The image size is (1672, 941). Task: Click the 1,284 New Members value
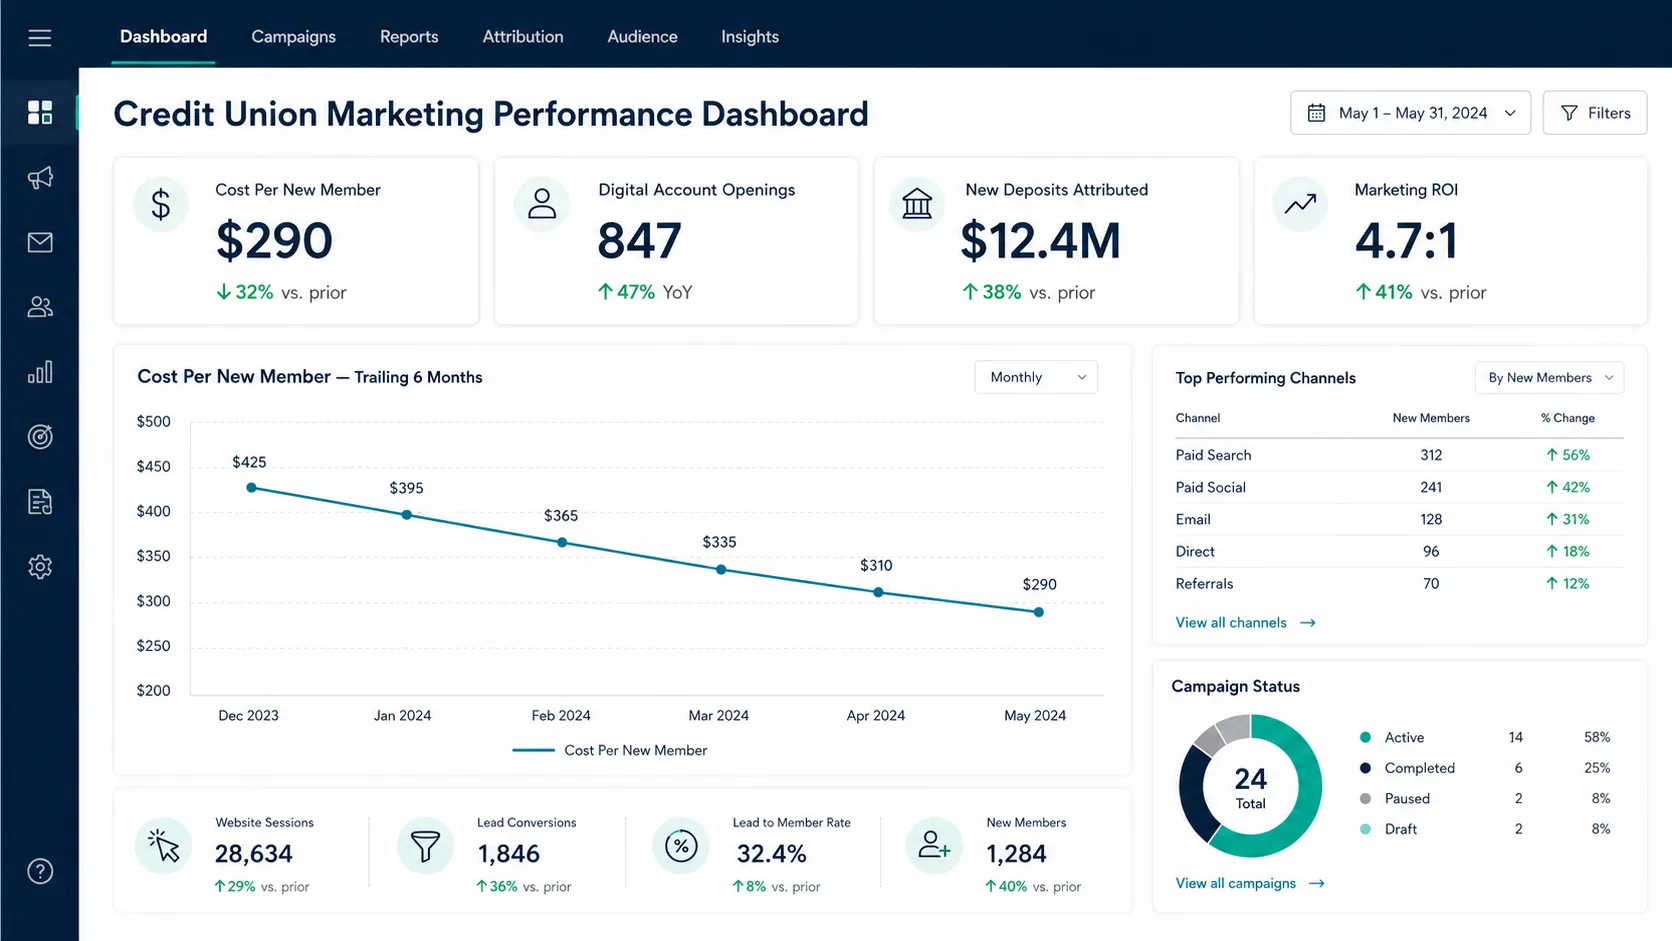tap(1016, 854)
